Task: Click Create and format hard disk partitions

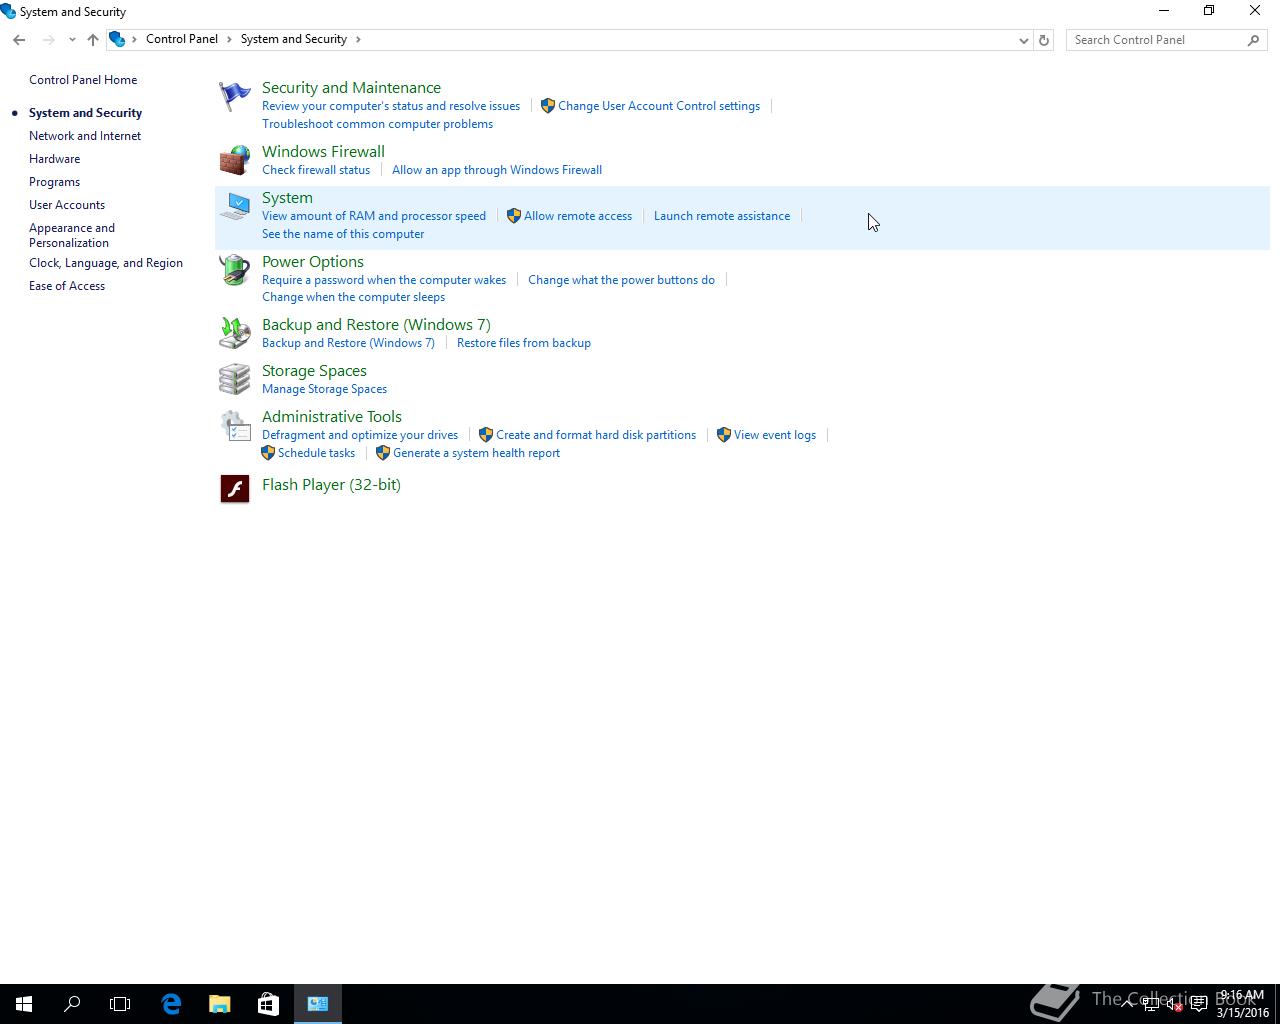Action: (596, 435)
